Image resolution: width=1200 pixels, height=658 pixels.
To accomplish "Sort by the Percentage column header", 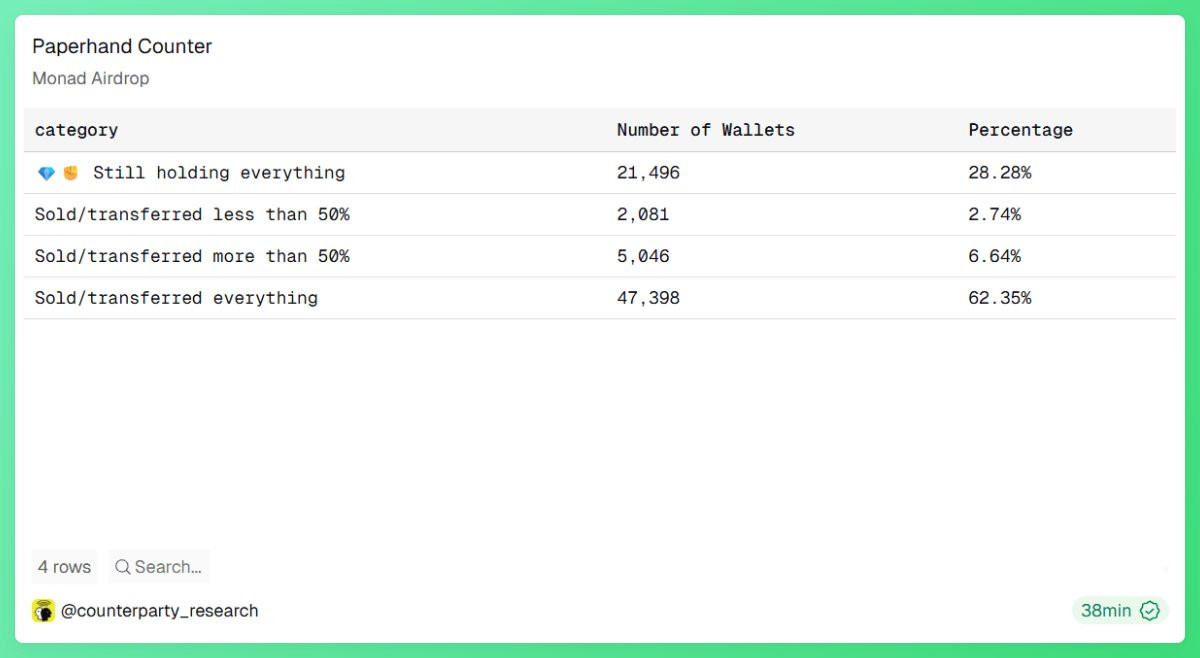I will coord(1020,130).
